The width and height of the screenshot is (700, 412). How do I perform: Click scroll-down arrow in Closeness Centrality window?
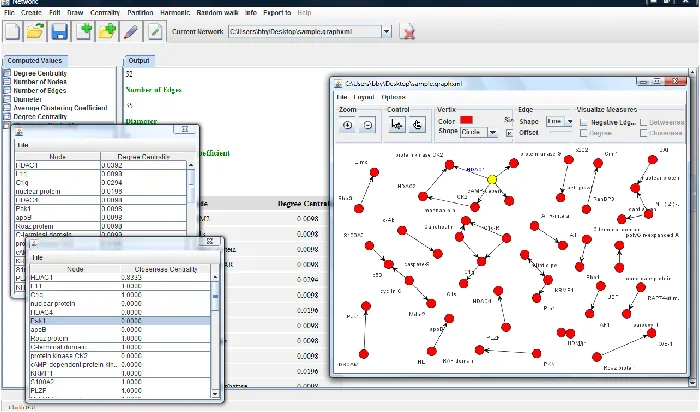(215, 394)
